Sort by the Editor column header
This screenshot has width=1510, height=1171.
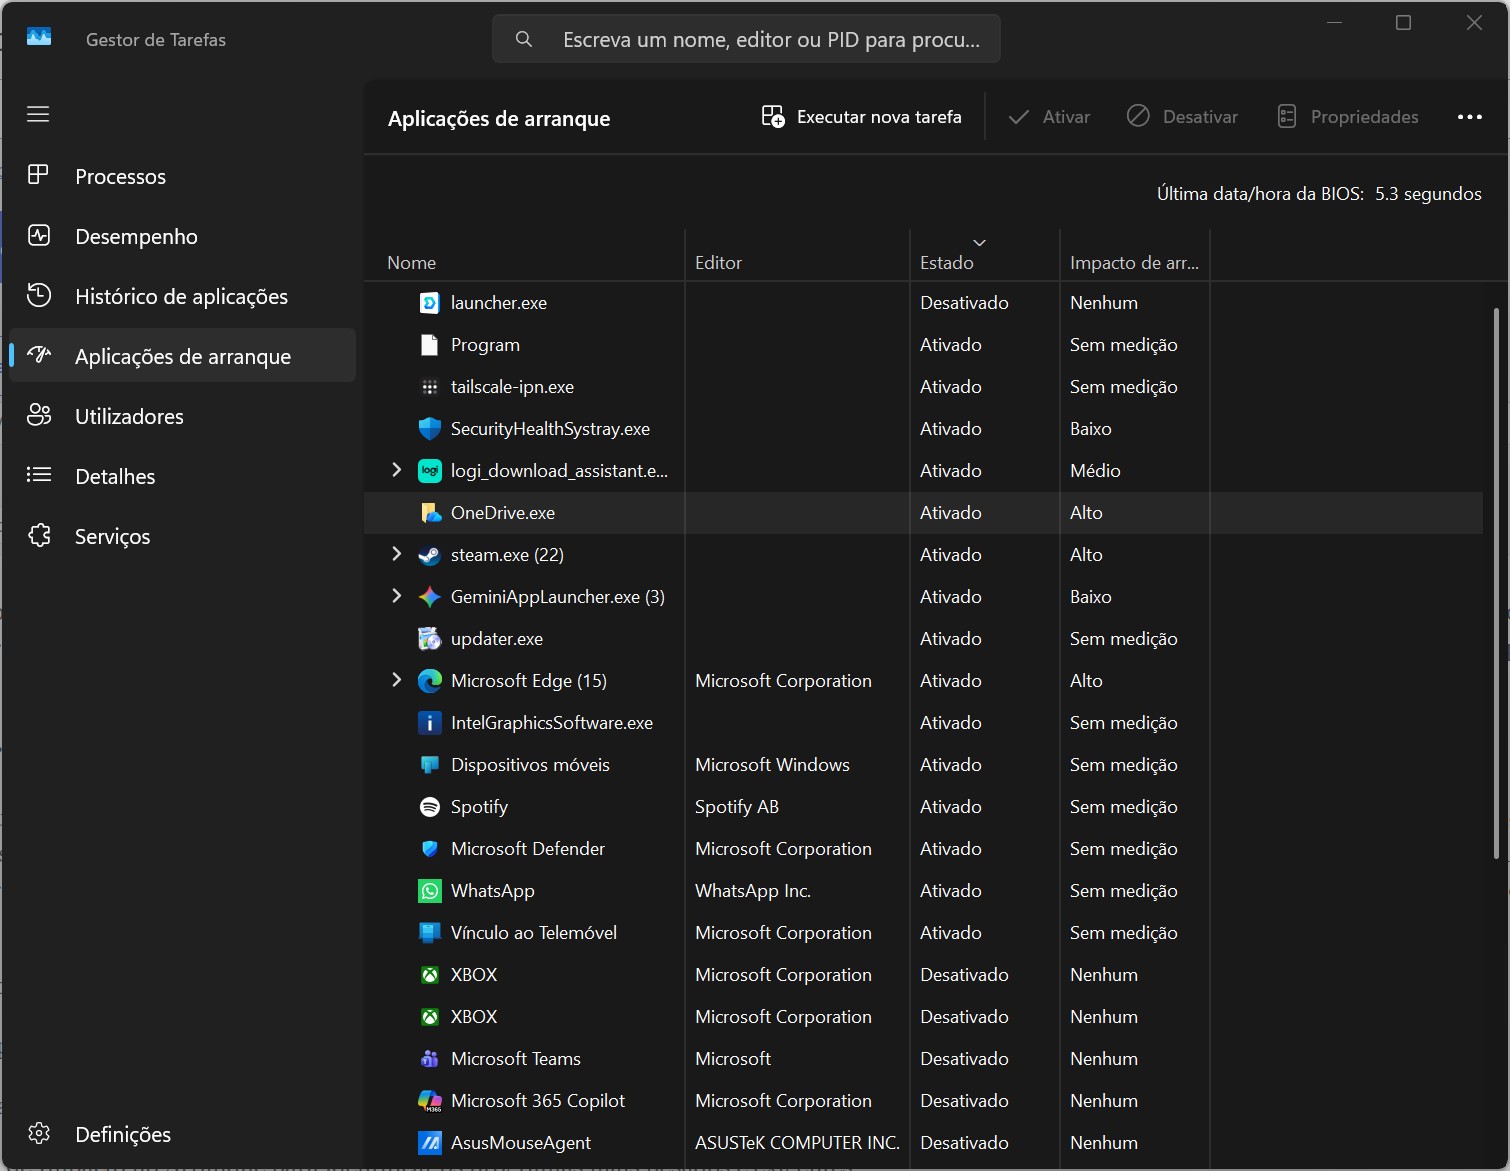[x=797, y=256]
